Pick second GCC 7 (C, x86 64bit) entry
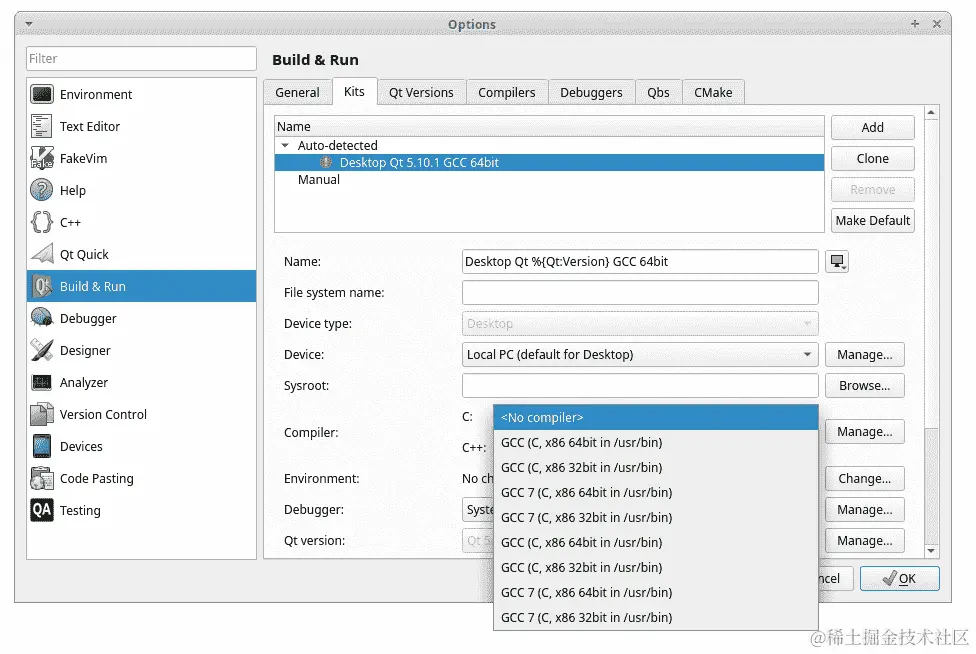This screenshot has width=976, height=654. click(x=655, y=592)
